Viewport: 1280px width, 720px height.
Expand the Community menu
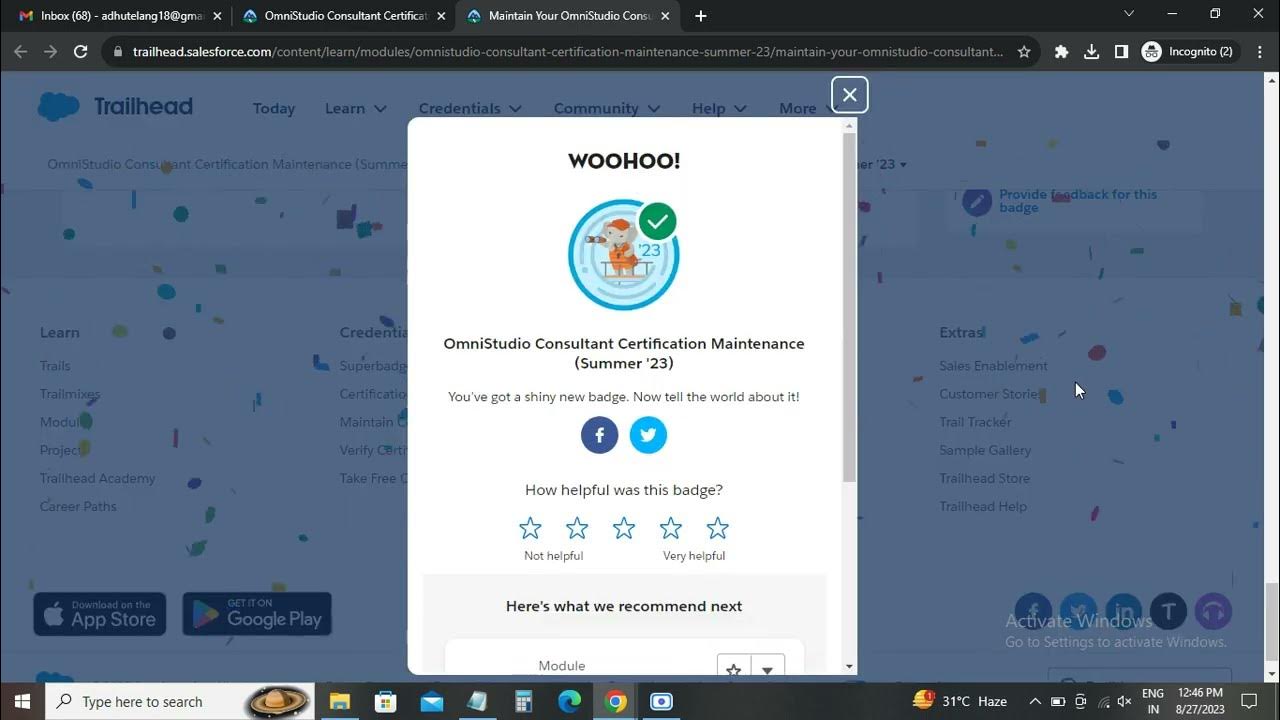coord(607,108)
